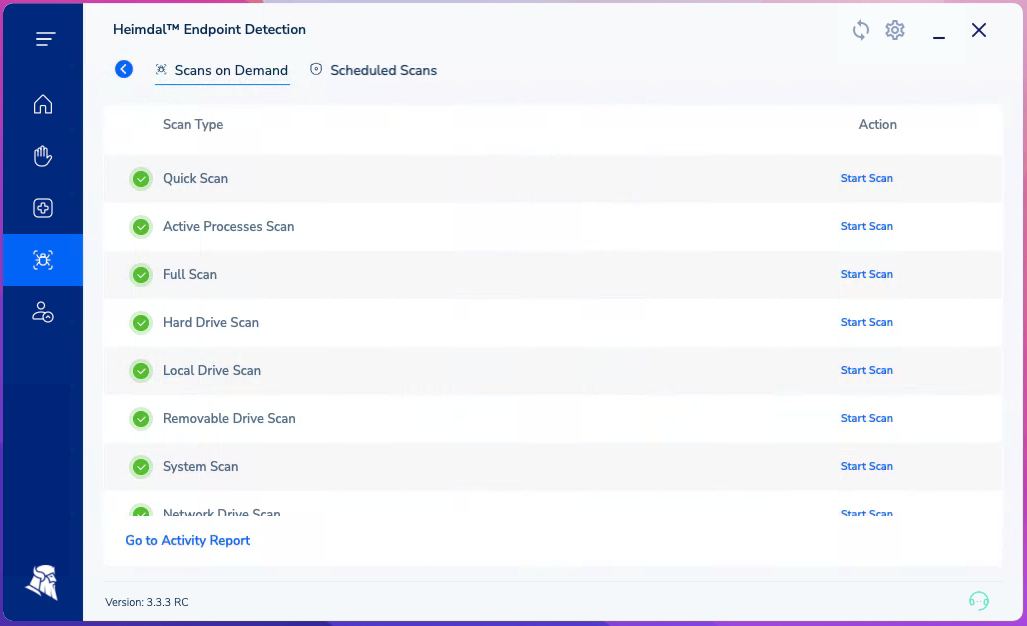Open the plus-box patch management sidebar icon
The width and height of the screenshot is (1027, 626).
point(43,208)
